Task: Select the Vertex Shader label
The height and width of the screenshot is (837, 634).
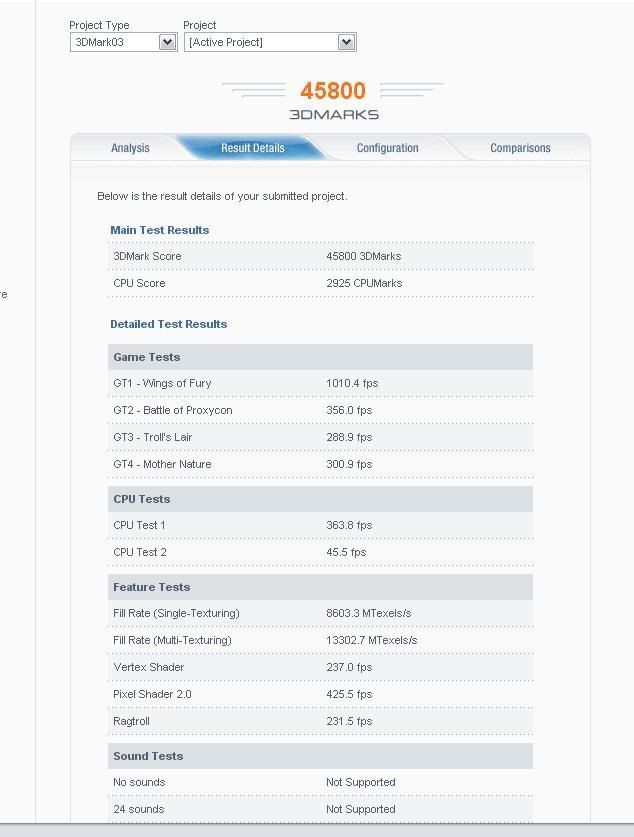Action: [x=149, y=667]
